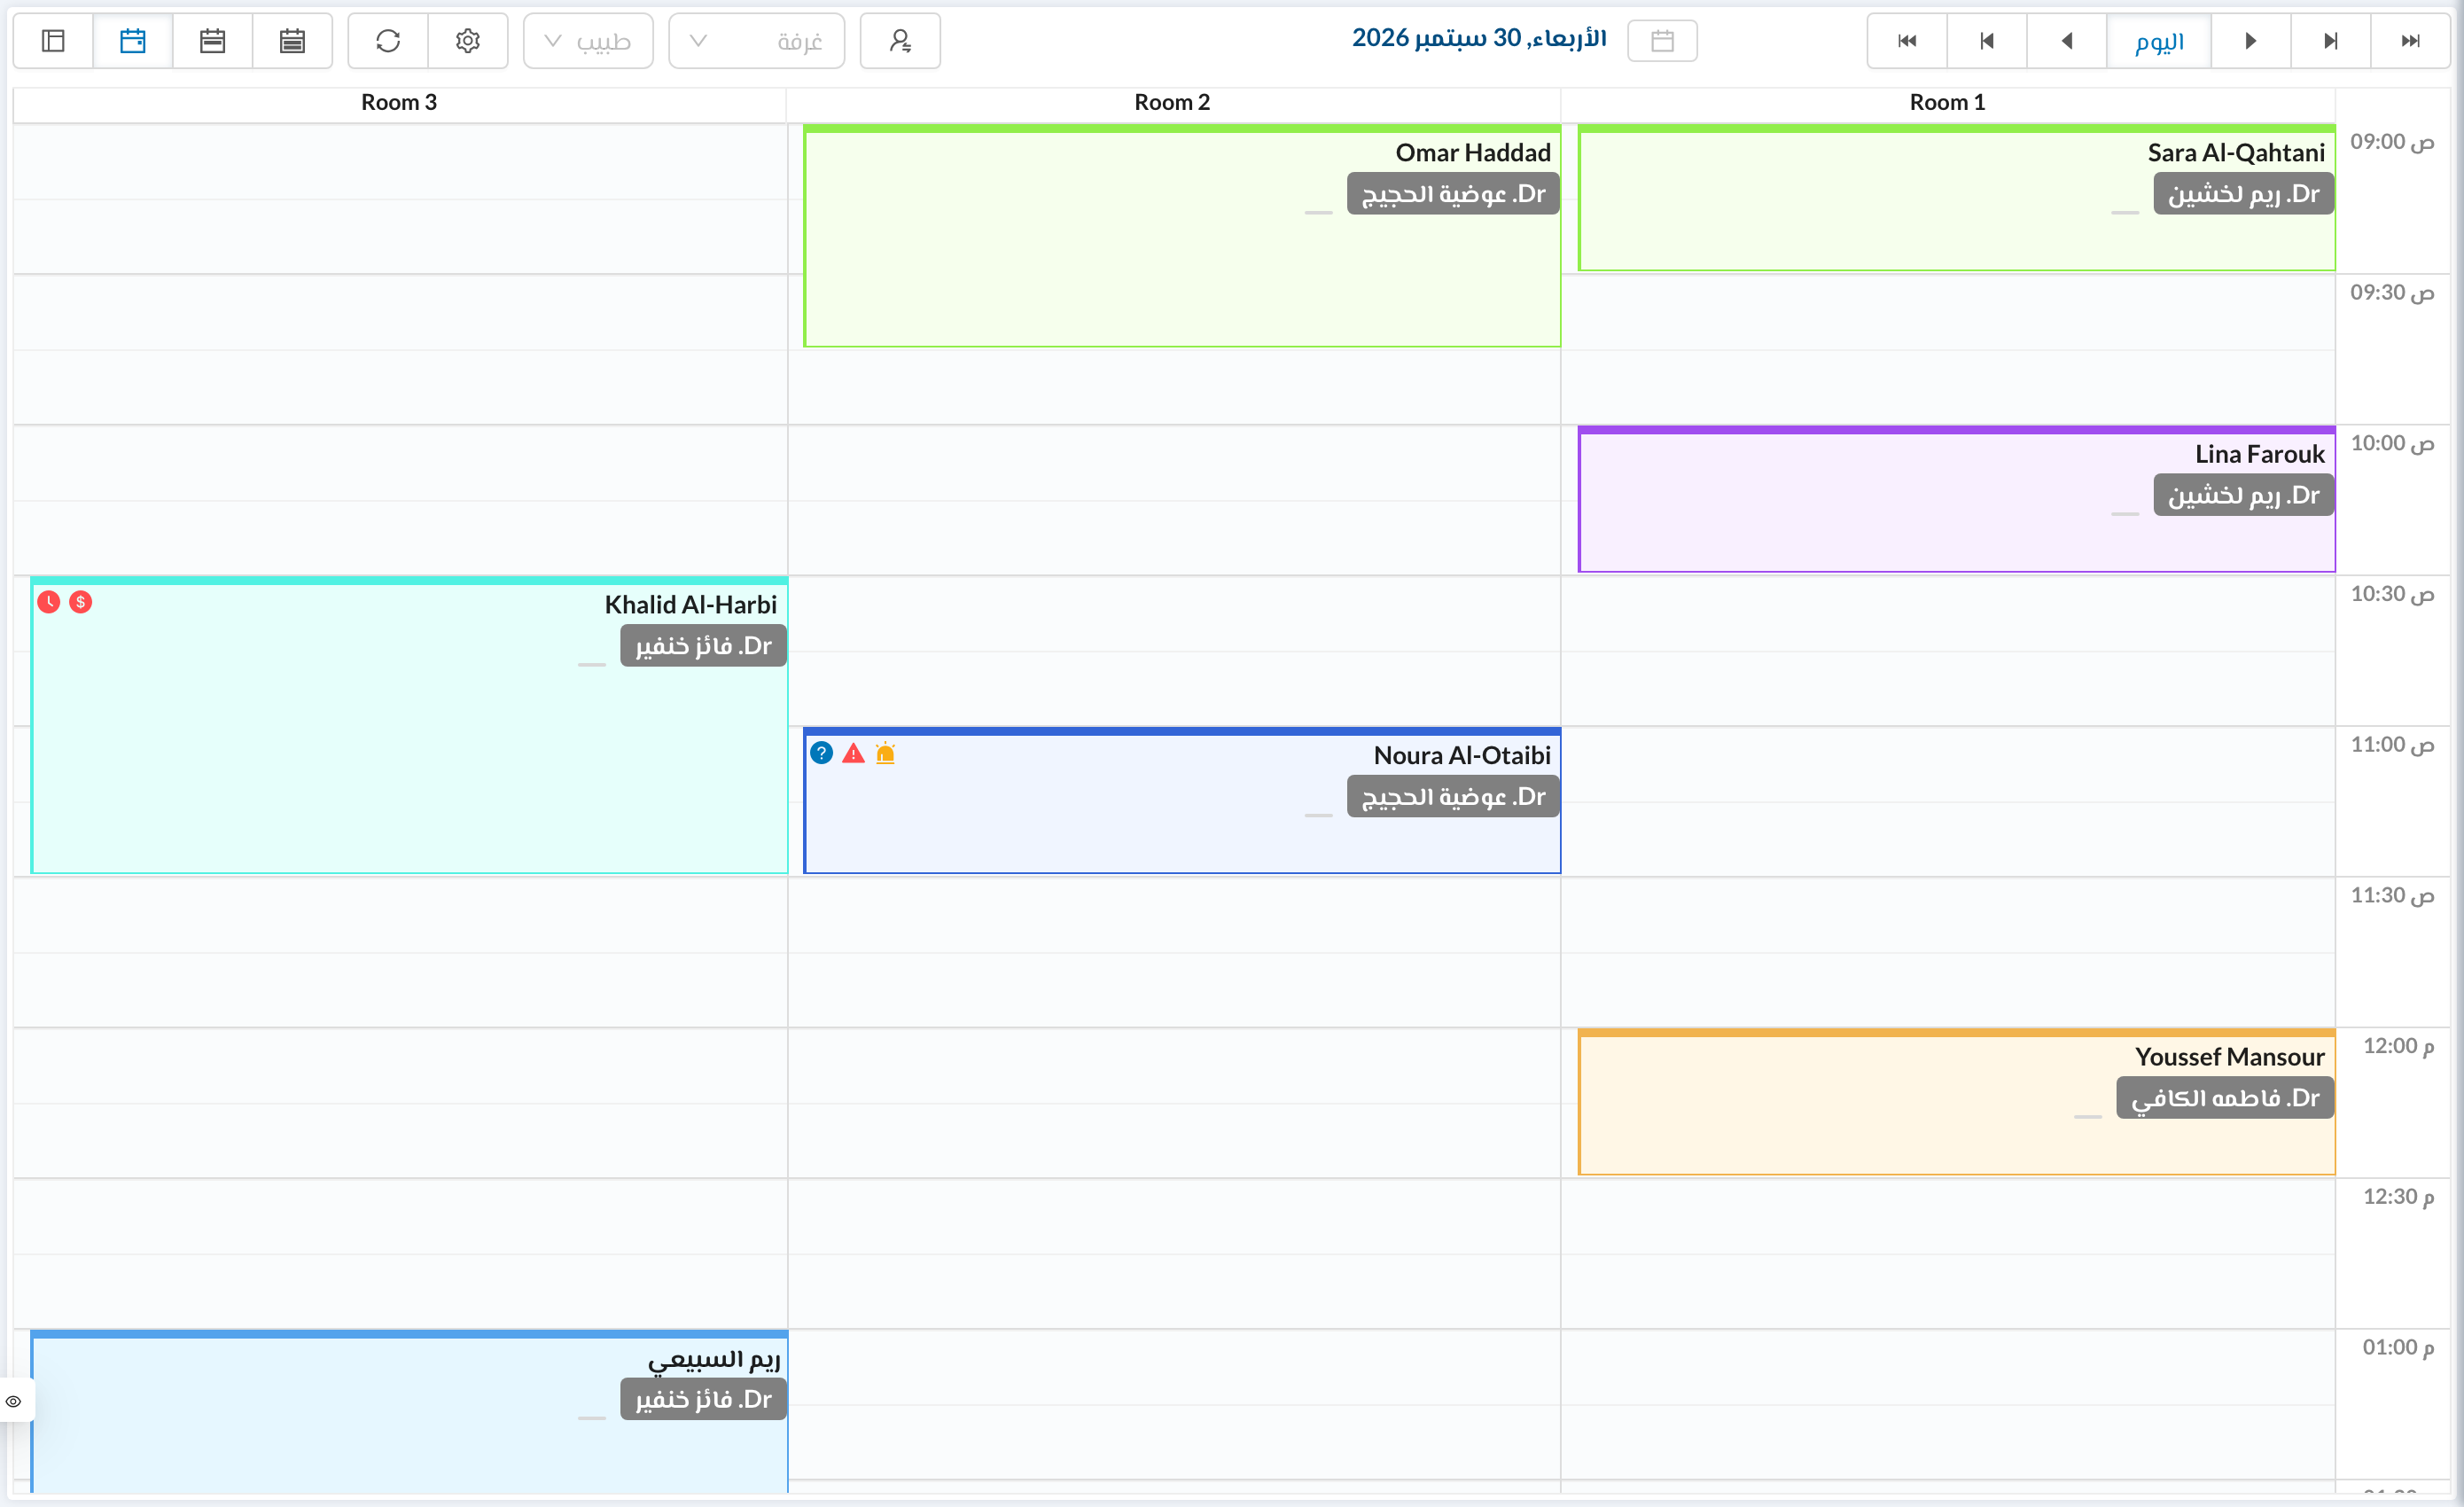Expand the طبيب doctor dropdown
The height and width of the screenshot is (1507, 2464).
[x=588, y=41]
